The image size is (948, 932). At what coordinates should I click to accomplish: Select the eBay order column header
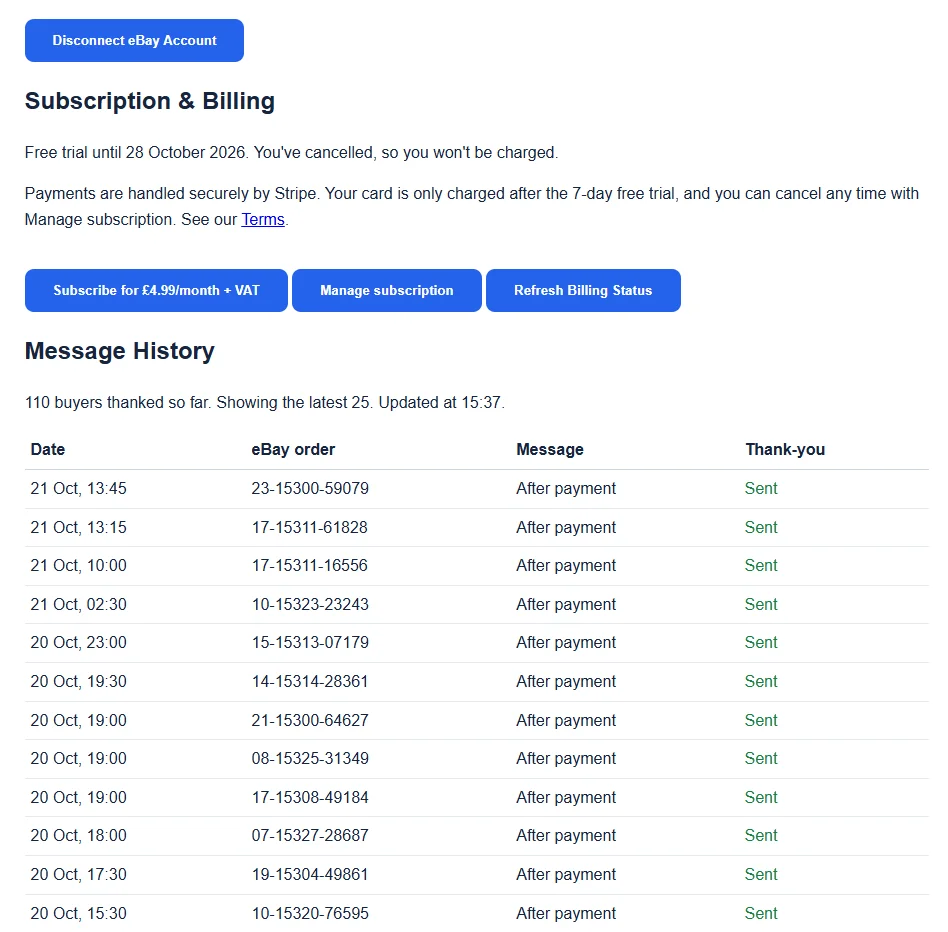coord(293,450)
